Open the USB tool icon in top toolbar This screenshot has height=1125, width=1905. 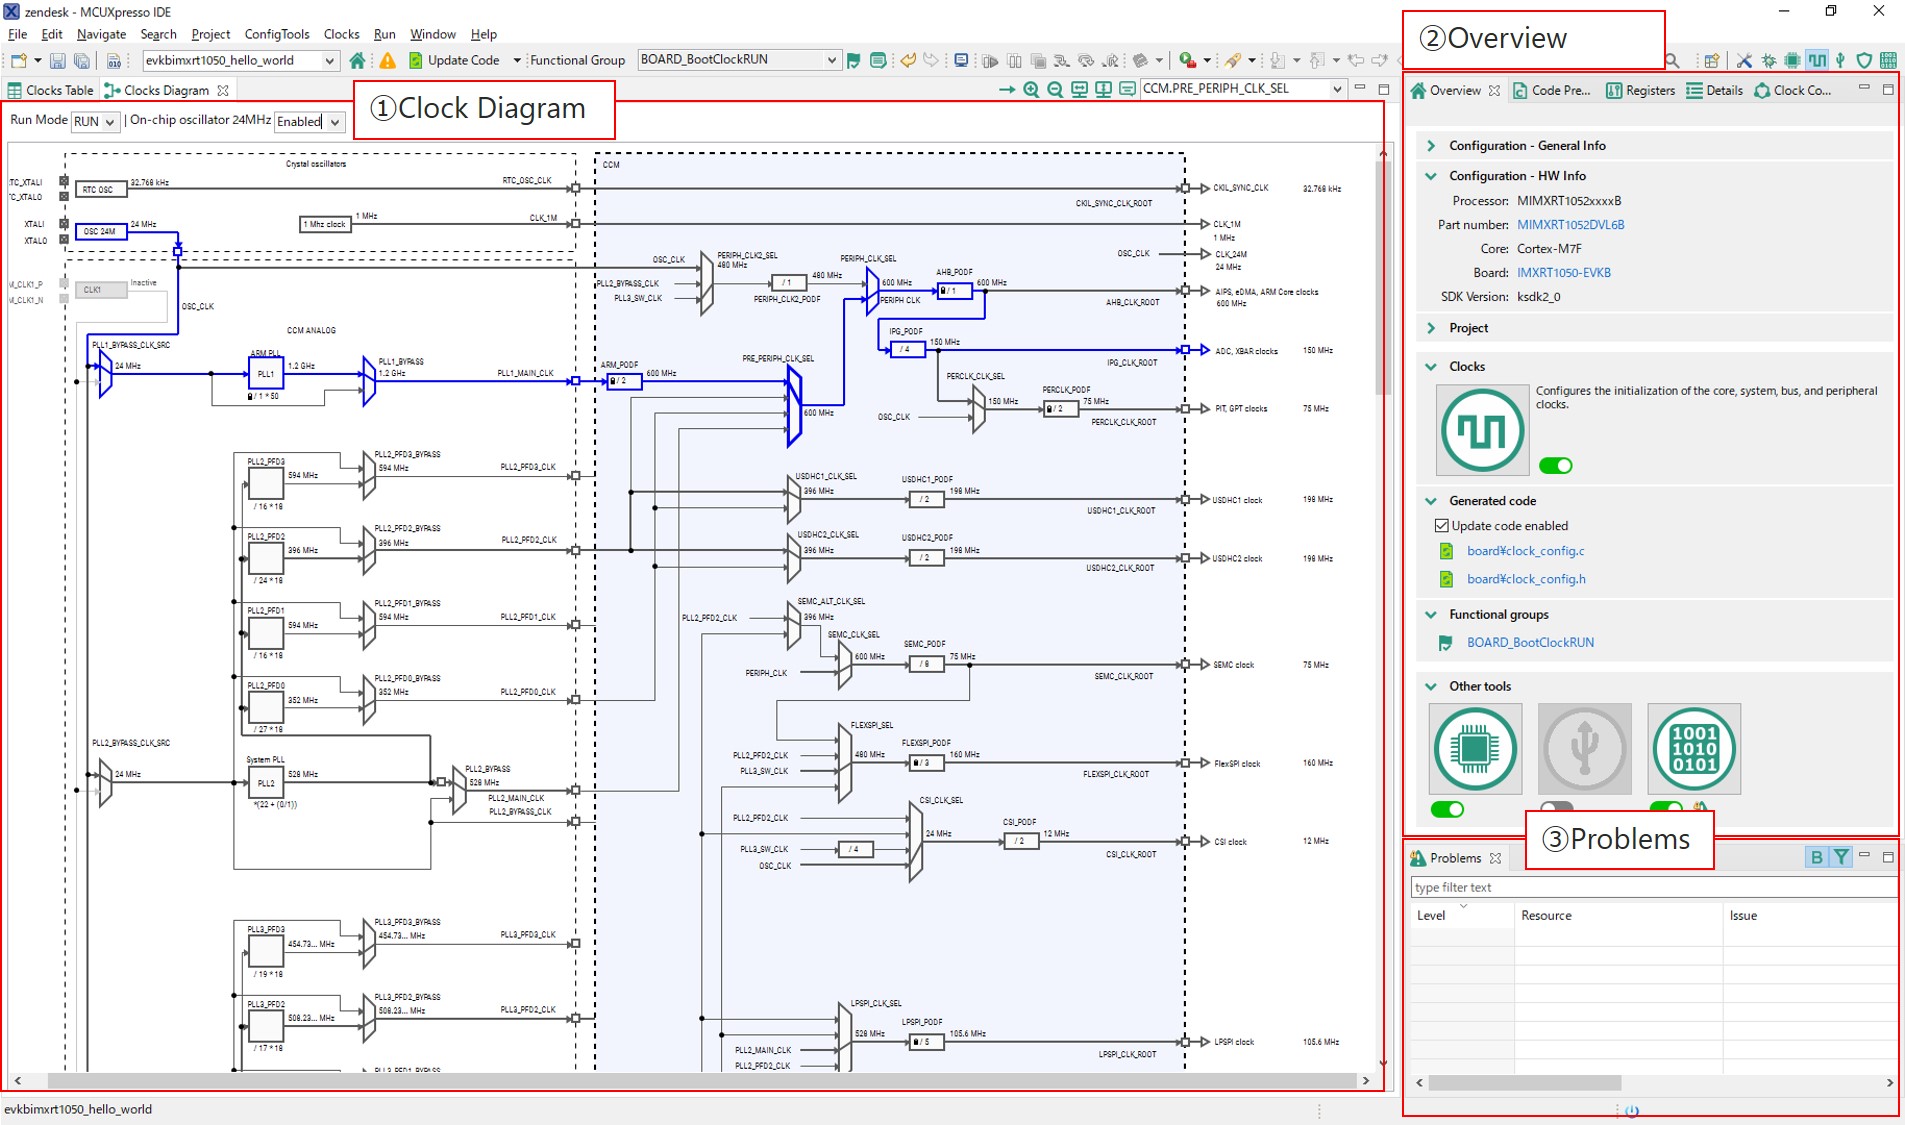1841,60
